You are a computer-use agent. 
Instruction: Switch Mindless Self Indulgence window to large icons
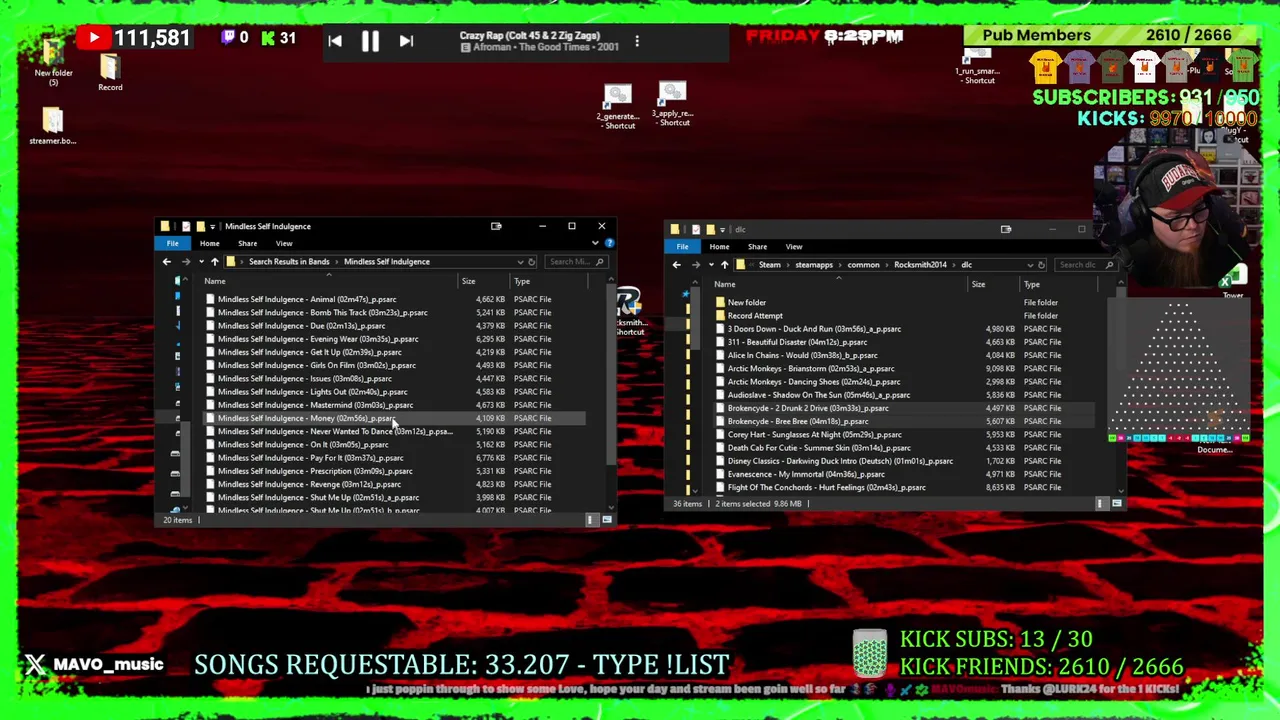606,520
